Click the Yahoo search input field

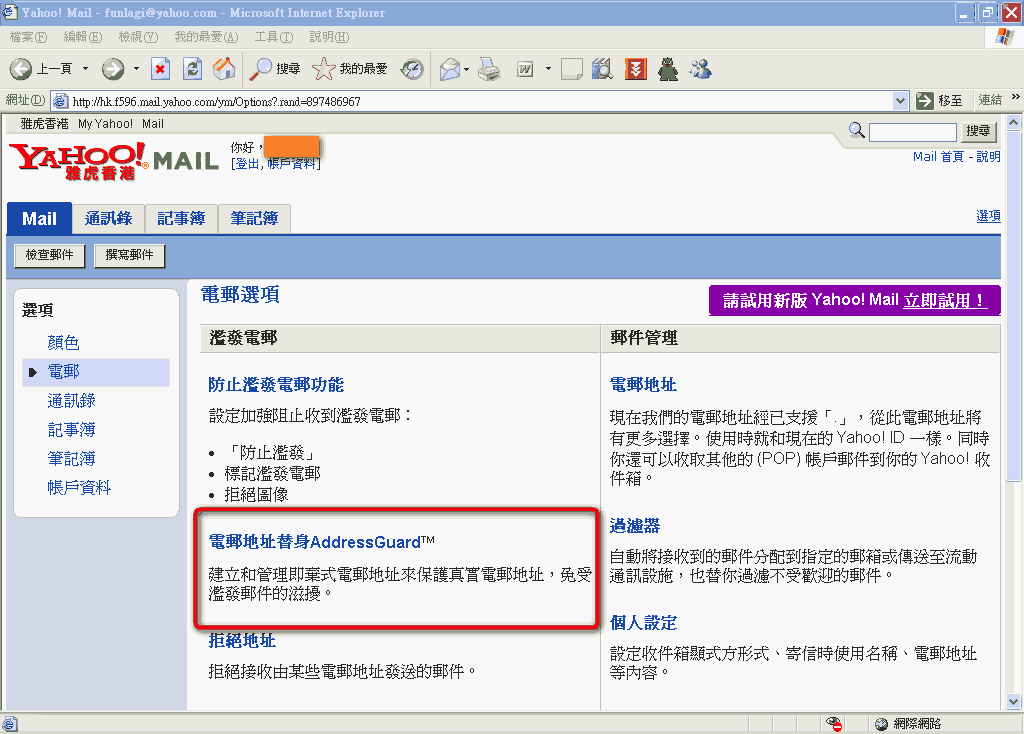coord(912,132)
